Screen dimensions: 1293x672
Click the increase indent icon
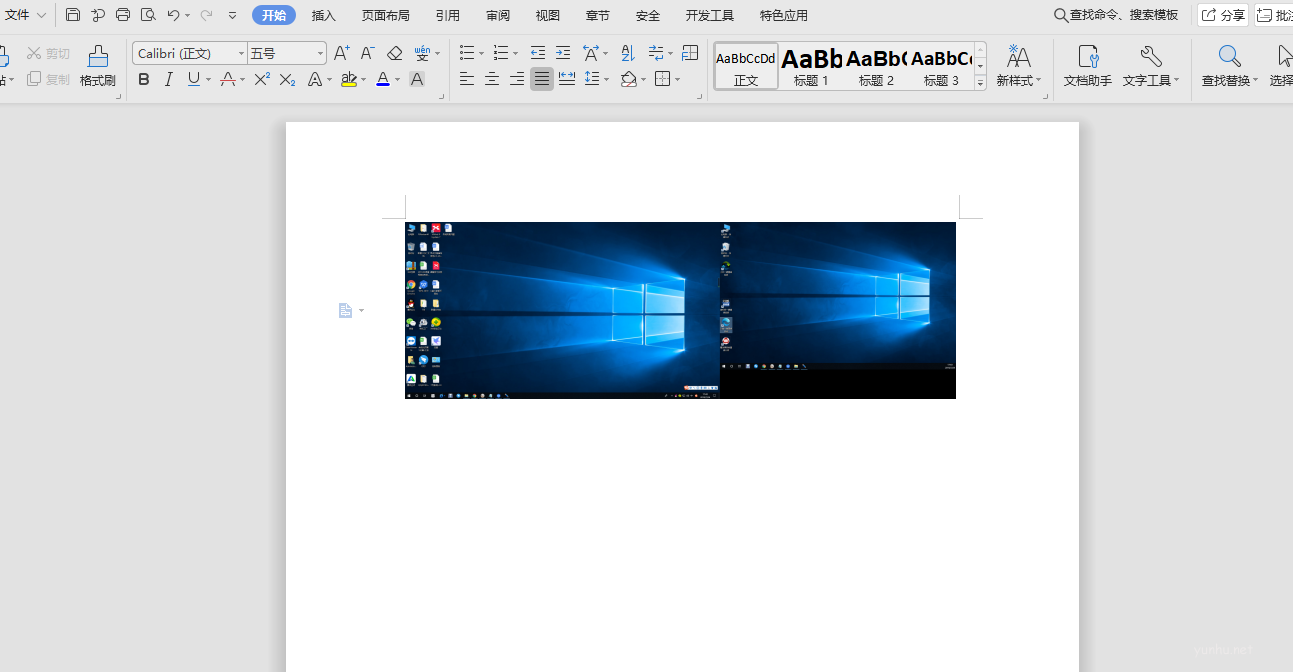[x=563, y=53]
